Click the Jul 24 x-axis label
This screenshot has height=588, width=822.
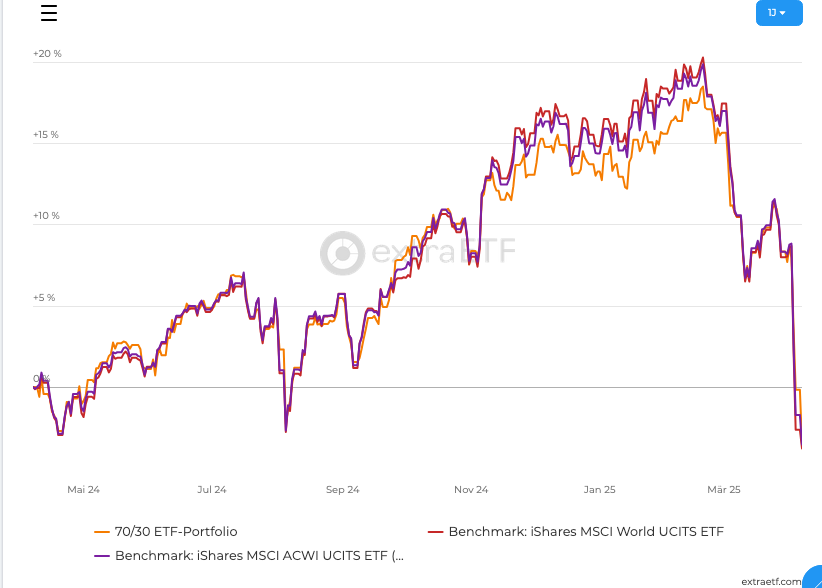212,490
